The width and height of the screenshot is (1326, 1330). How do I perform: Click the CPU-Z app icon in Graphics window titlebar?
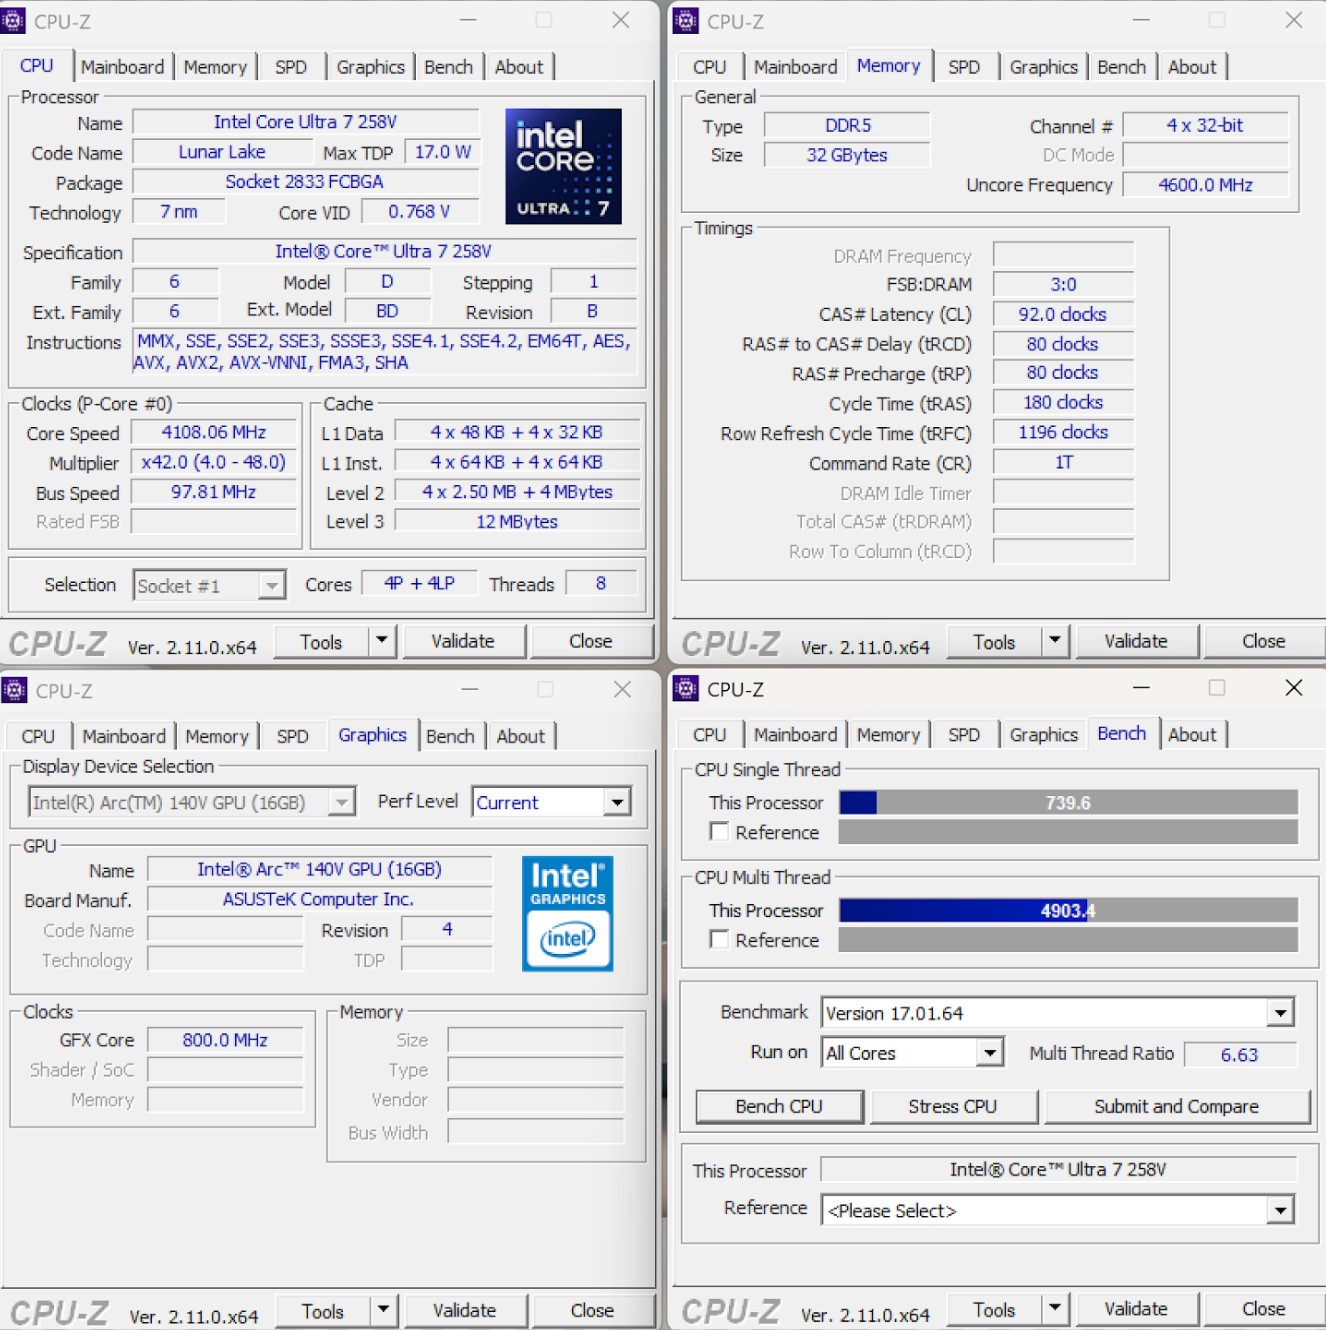coord(14,690)
